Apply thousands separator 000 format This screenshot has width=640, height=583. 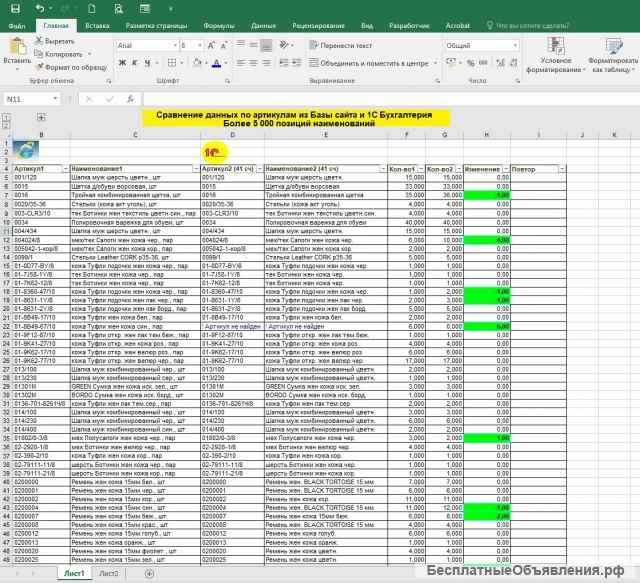[483, 63]
